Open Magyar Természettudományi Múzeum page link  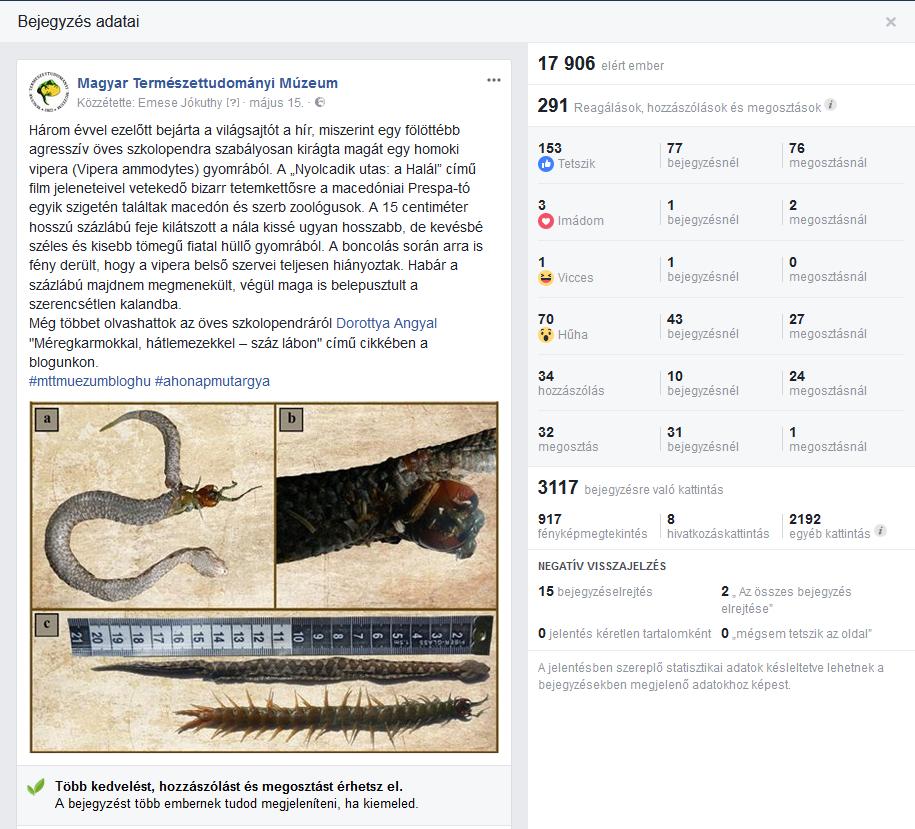[x=207, y=83]
